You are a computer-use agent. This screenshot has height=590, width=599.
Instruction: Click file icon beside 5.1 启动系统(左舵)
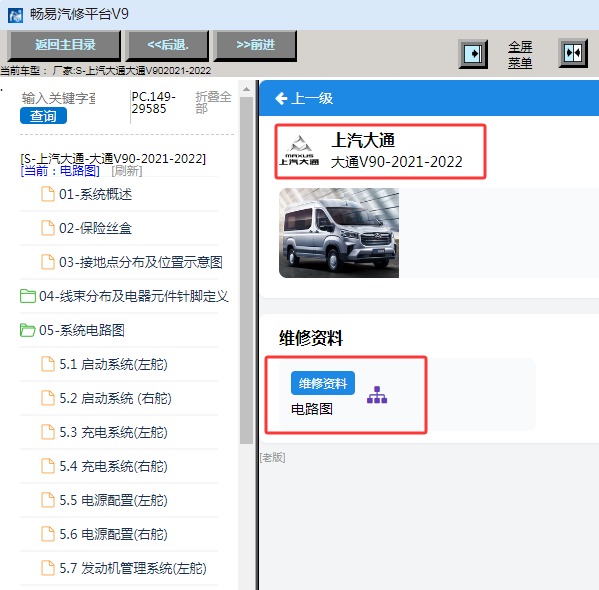[x=48, y=364]
